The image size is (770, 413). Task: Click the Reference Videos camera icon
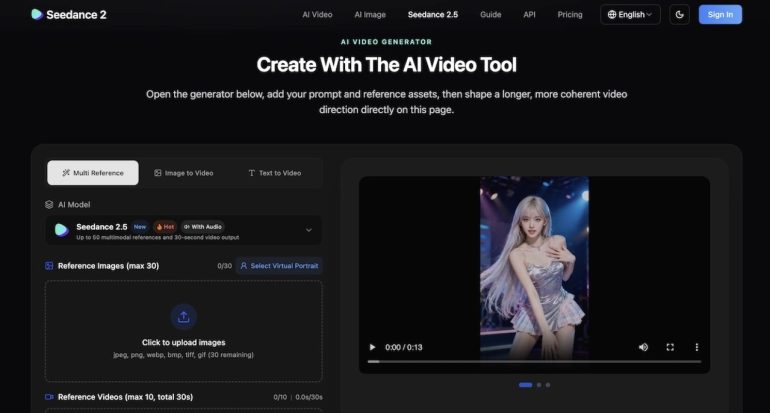pos(49,397)
